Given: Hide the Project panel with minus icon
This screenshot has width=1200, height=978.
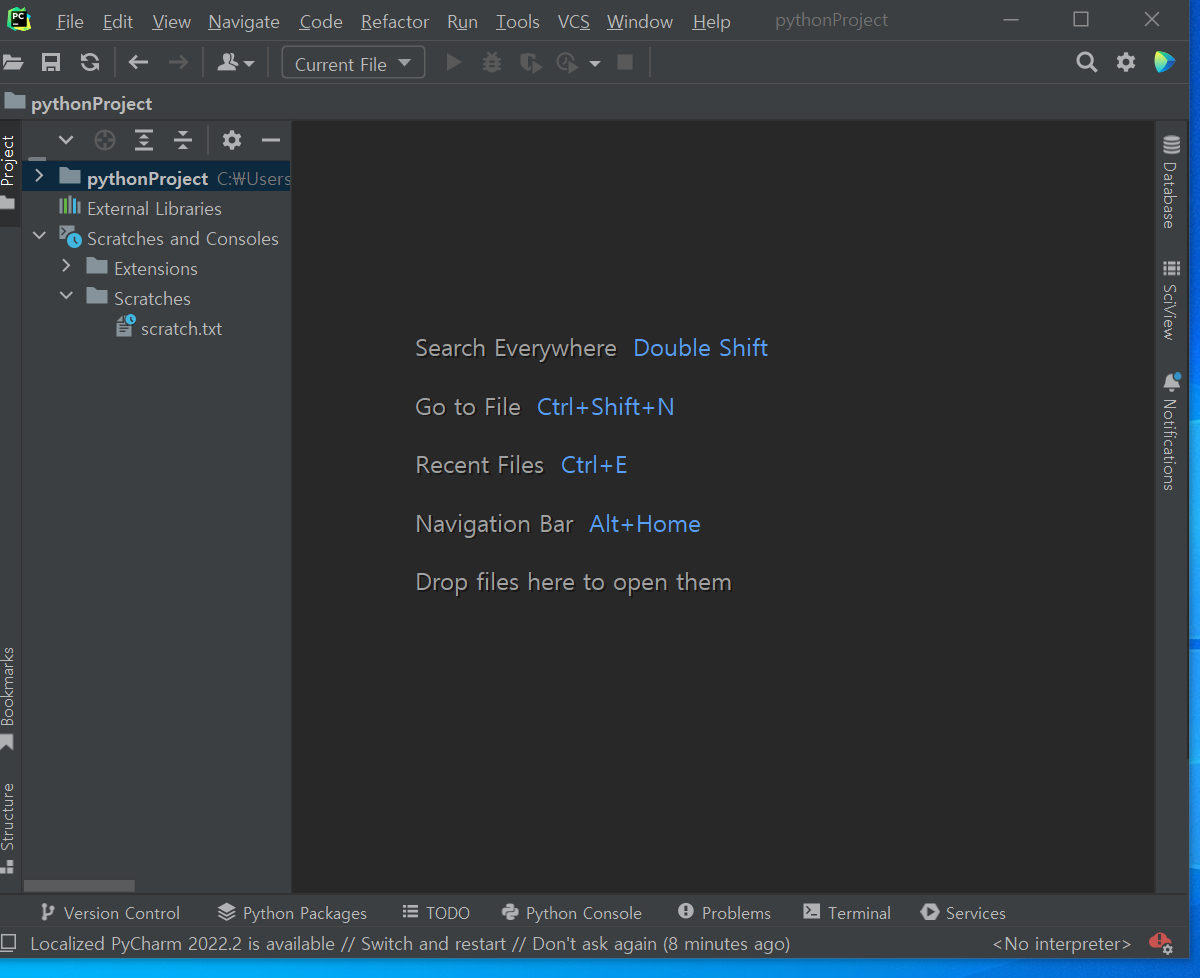Looking at the screenshot, I should click(x=270, y=140).
